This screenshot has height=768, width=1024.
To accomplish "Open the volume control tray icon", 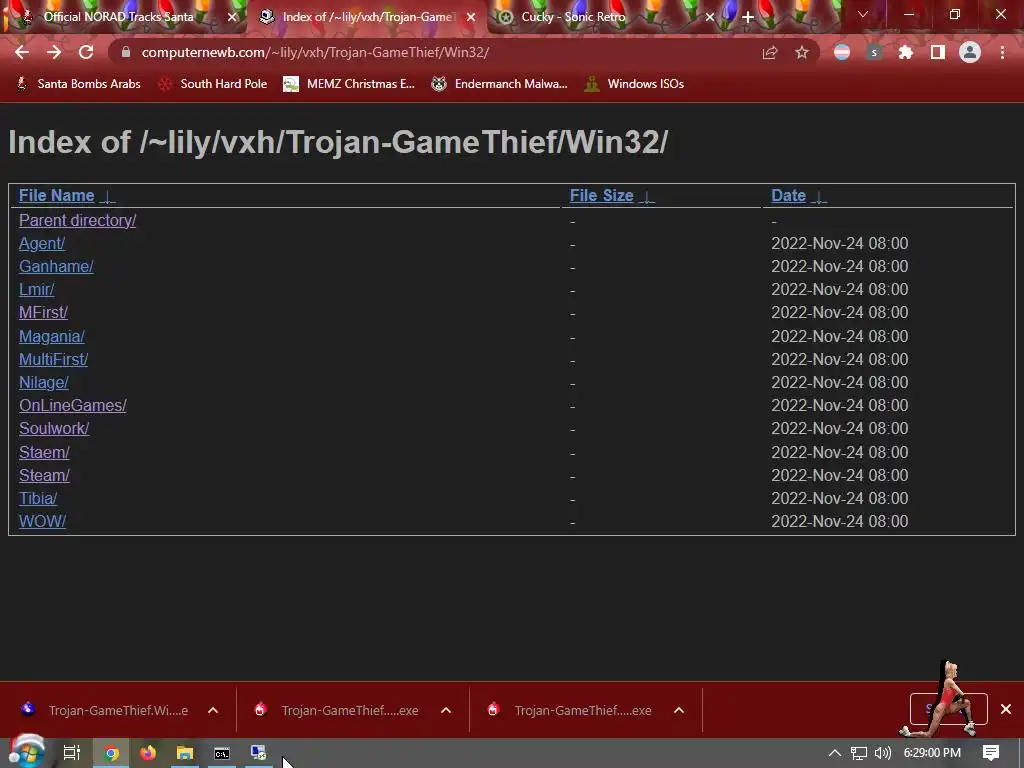I will click(883, 753).
